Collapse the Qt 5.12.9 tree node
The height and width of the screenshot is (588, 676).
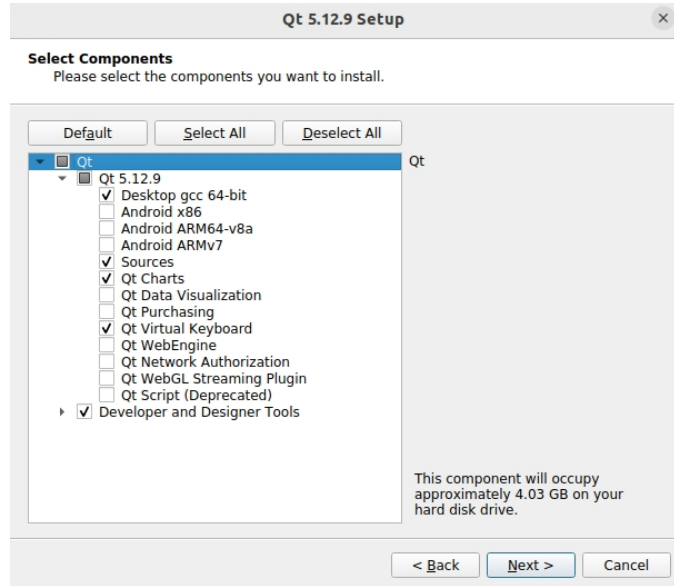coord(62,178)
